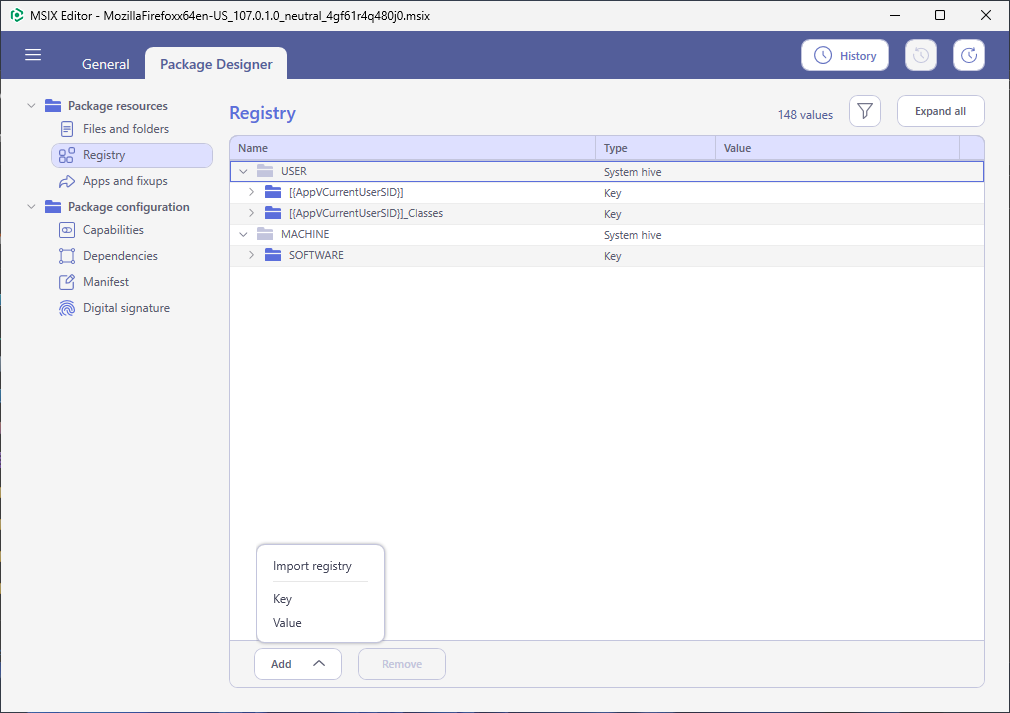The height and width of the screenshot is (713, 1010).
Task: Open the registry filter funnel
Action: point(864,111)
